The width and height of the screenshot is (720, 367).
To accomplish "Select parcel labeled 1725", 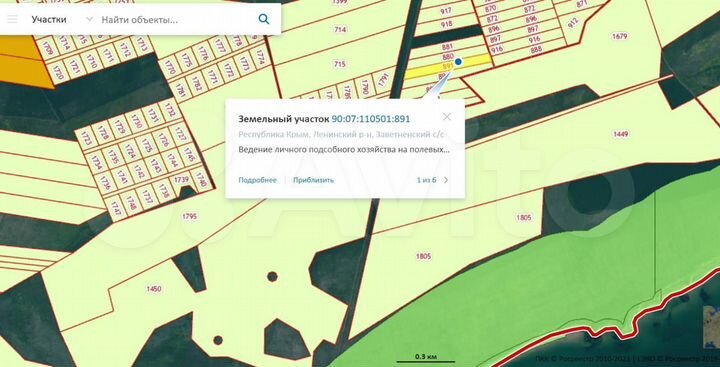I will tap(146, 146).
